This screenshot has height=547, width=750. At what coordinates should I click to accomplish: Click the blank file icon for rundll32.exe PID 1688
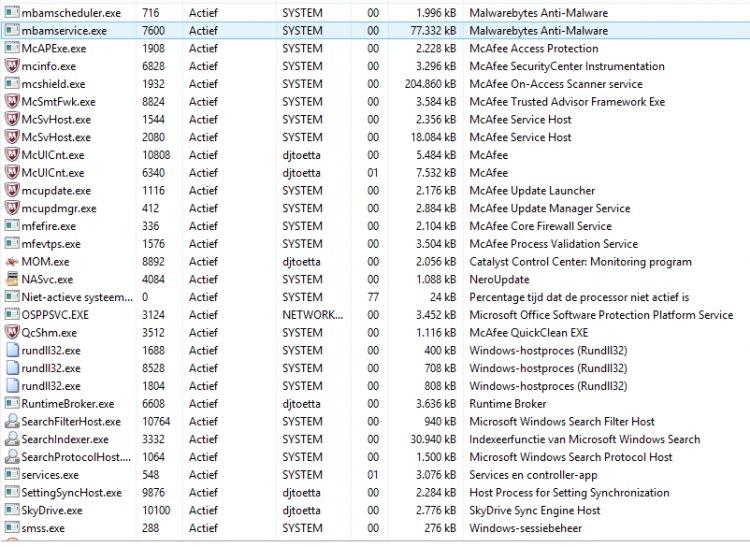[x=12, y=350]
